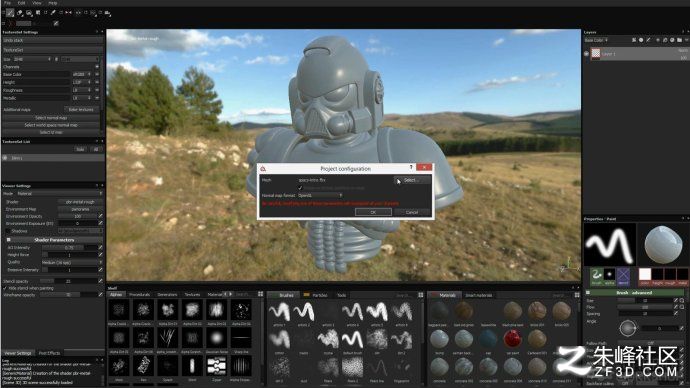Remove the Base Color channel with minus icon
Screen dimensions: 690x388
click(97, 74)
